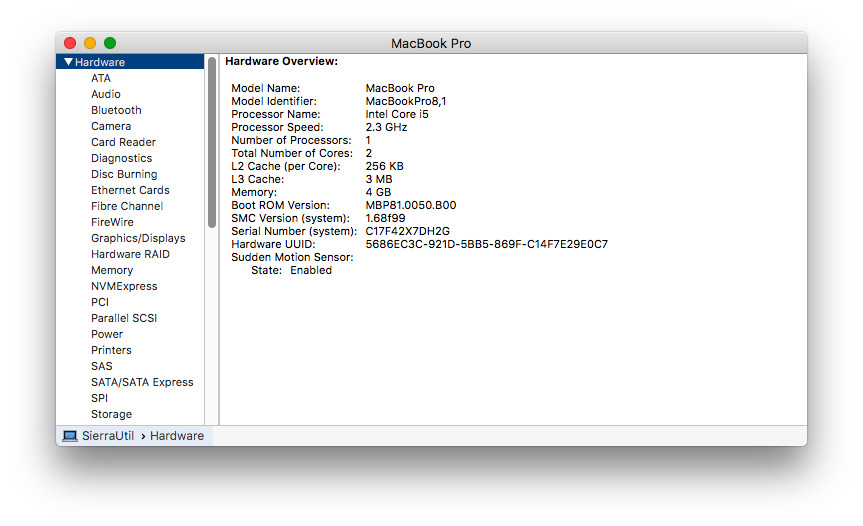Viewport: 863px width, 526px height.
Task: Open the Audio hardware section
Action: [106, 94]
